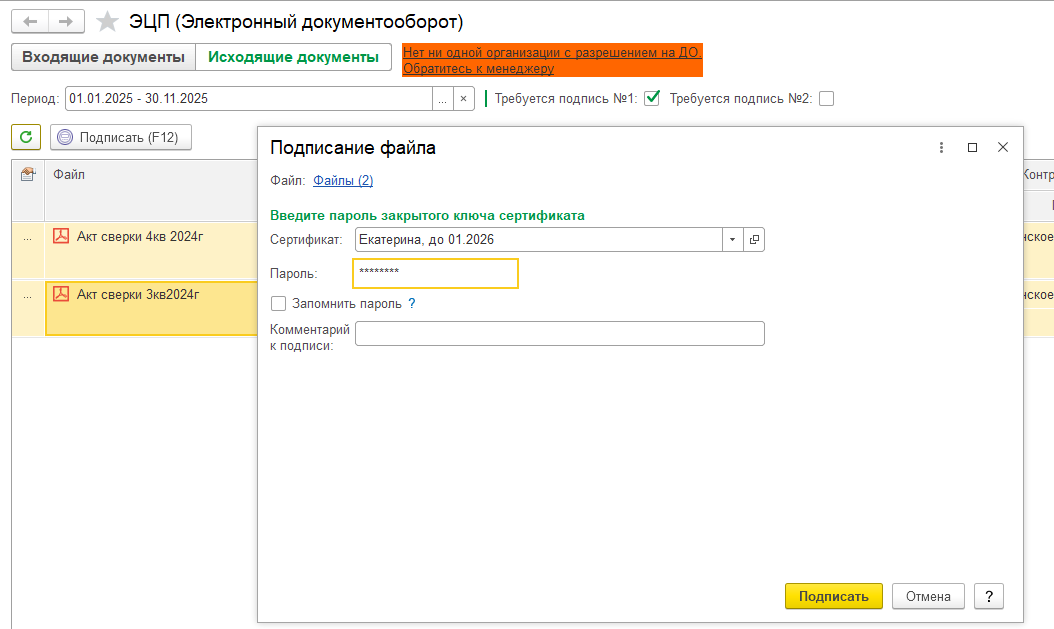
Task: Toggle Требуется подпись №1 checkbox
Action: coord(652,98)
